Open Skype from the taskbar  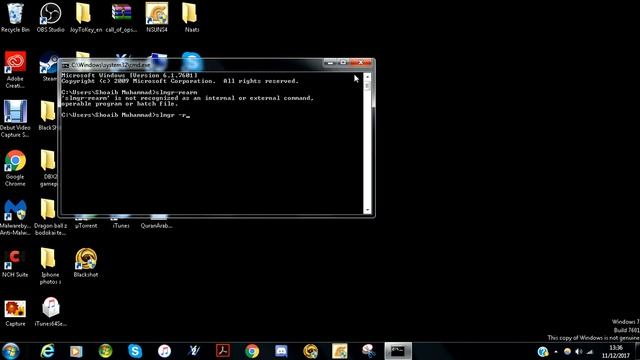135,351
